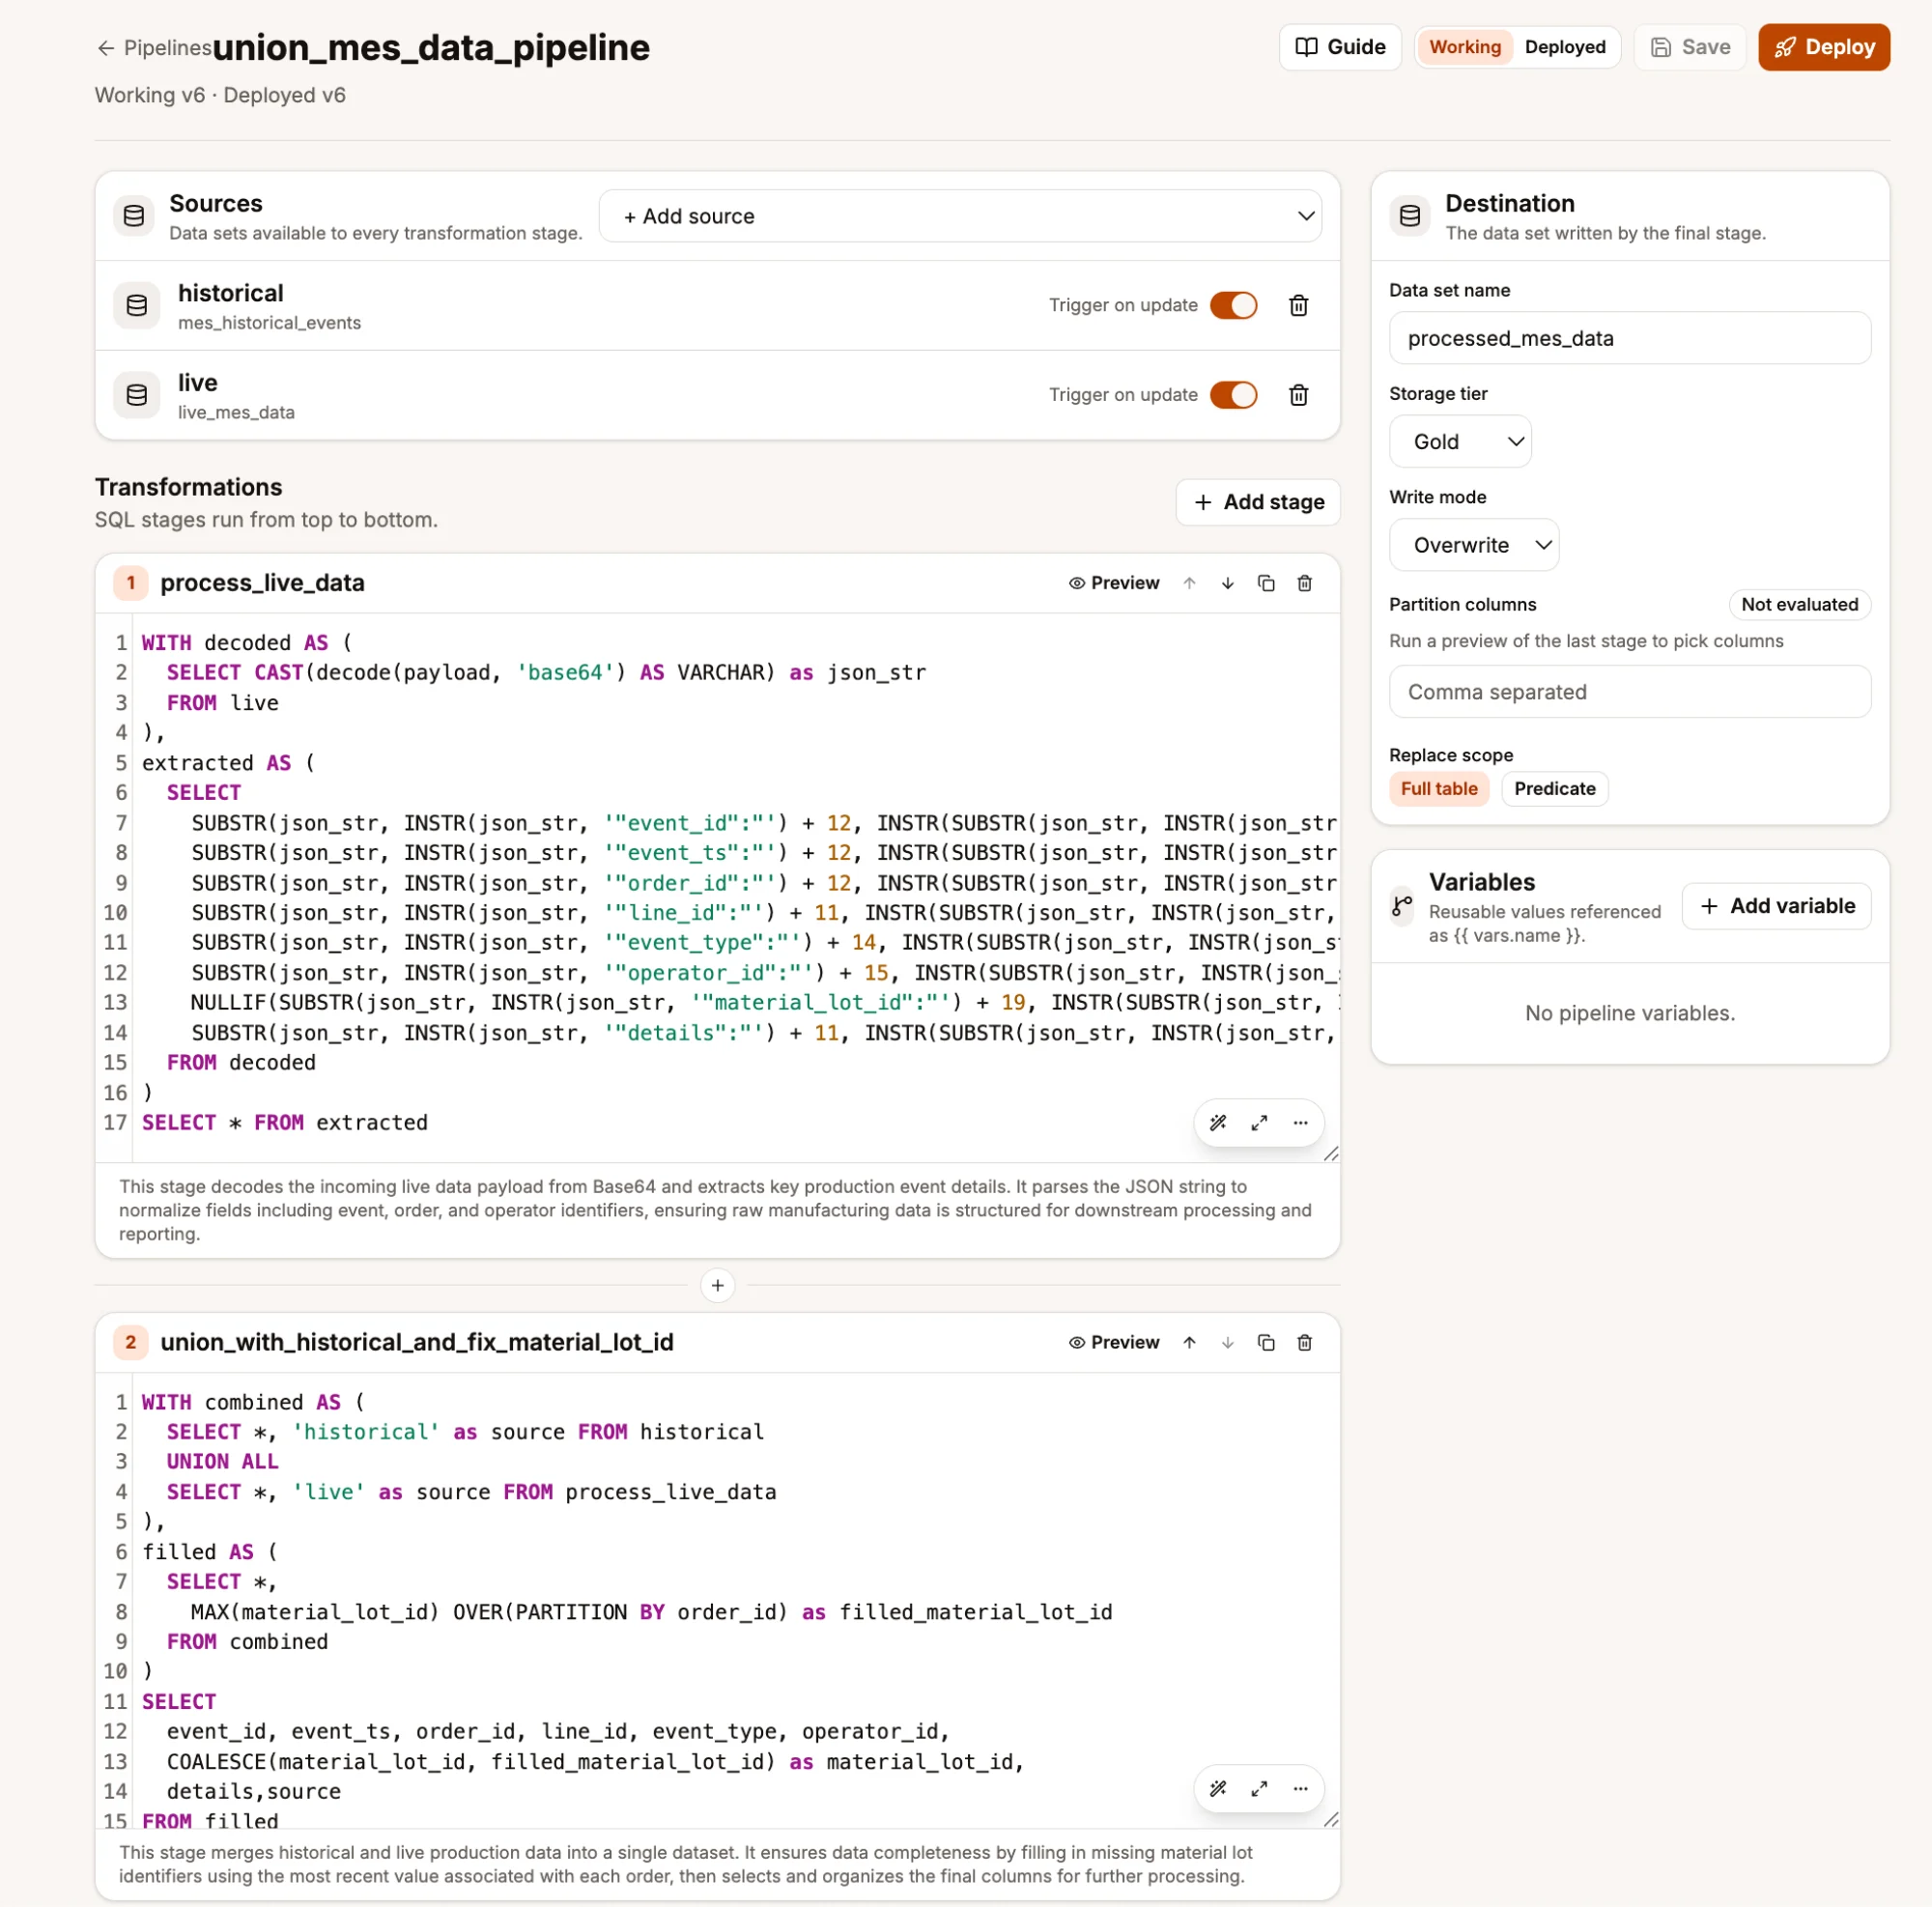1932x1907 pixels.
Task: Add a new transformation stage
Action: [1258, 502]
